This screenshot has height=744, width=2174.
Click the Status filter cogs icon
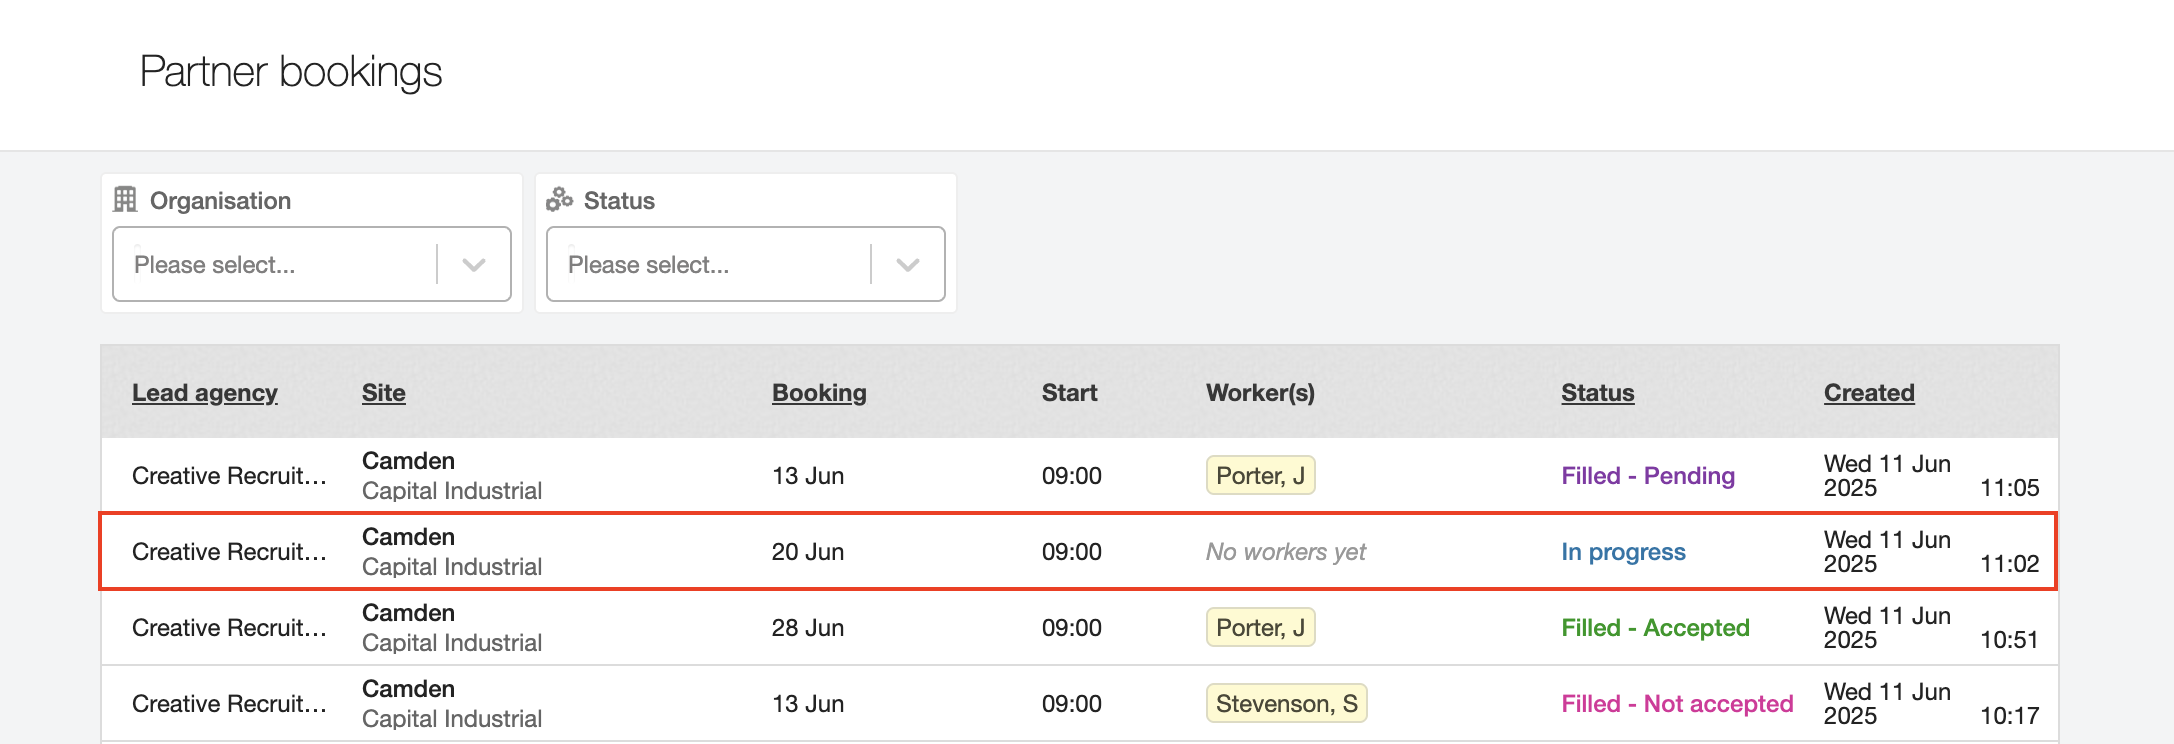[559, 200]
